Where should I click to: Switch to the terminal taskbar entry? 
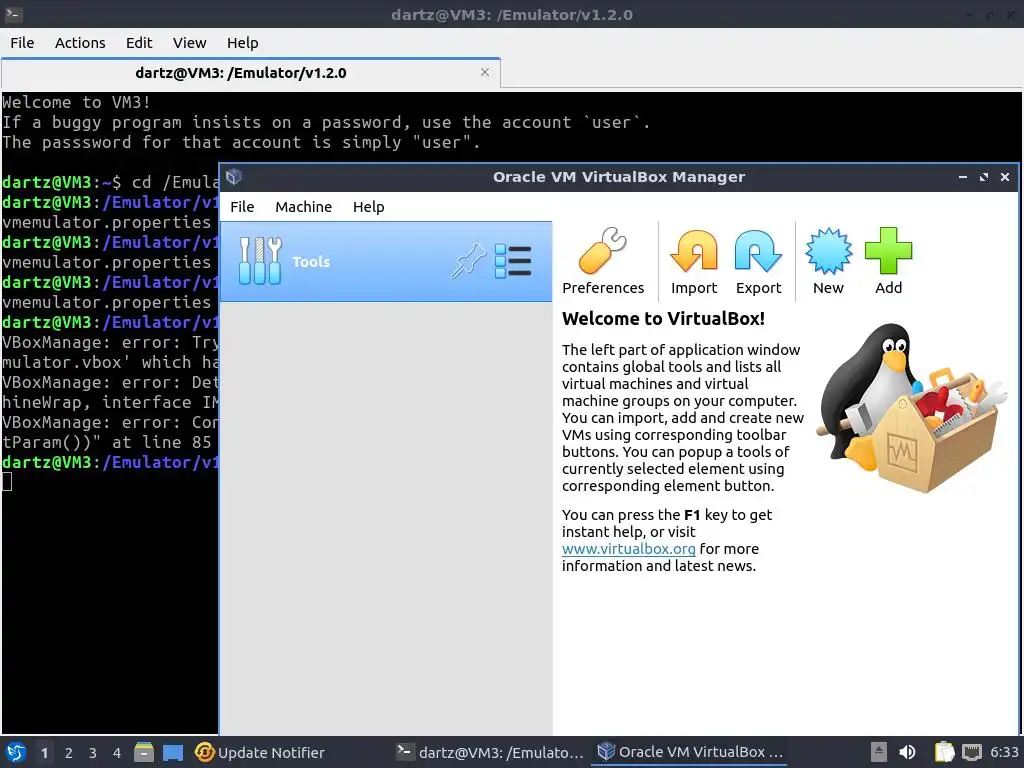(490, 752)
